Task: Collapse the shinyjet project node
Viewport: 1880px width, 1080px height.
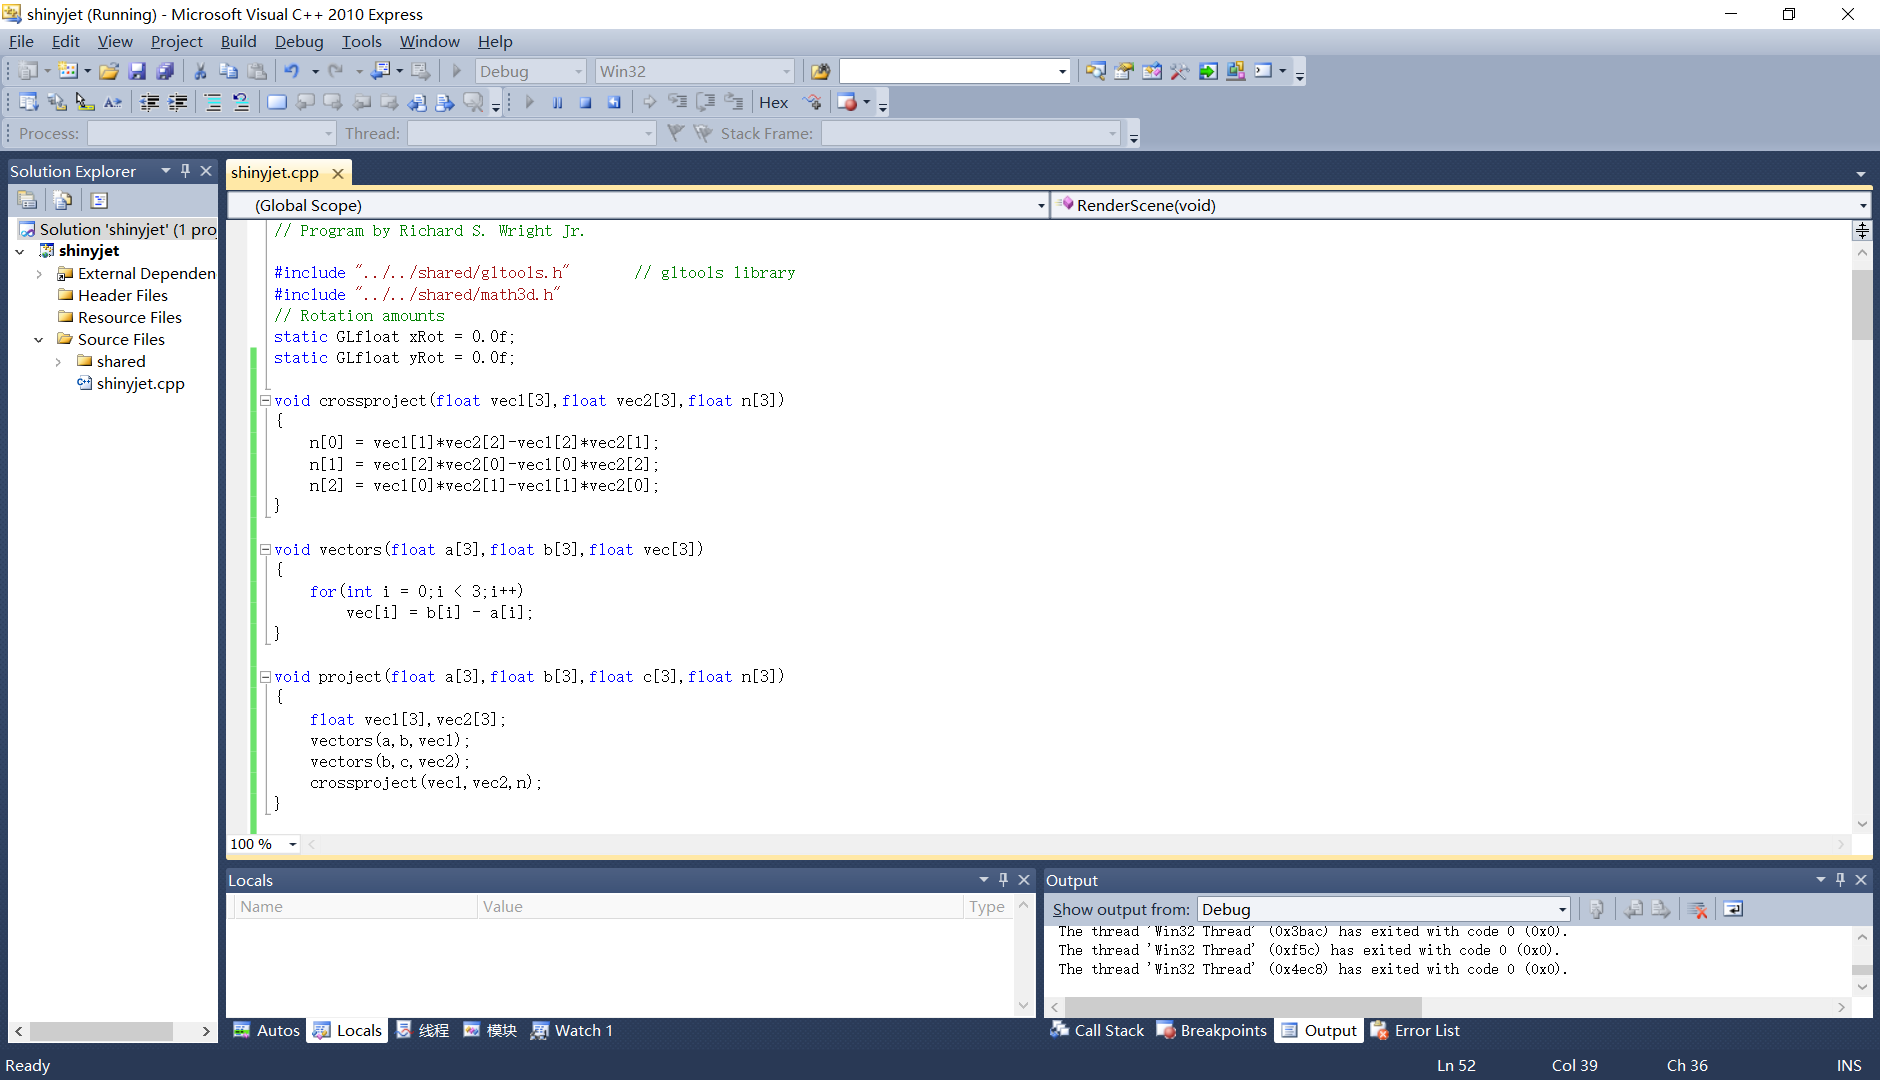Action: pos(20,251)
